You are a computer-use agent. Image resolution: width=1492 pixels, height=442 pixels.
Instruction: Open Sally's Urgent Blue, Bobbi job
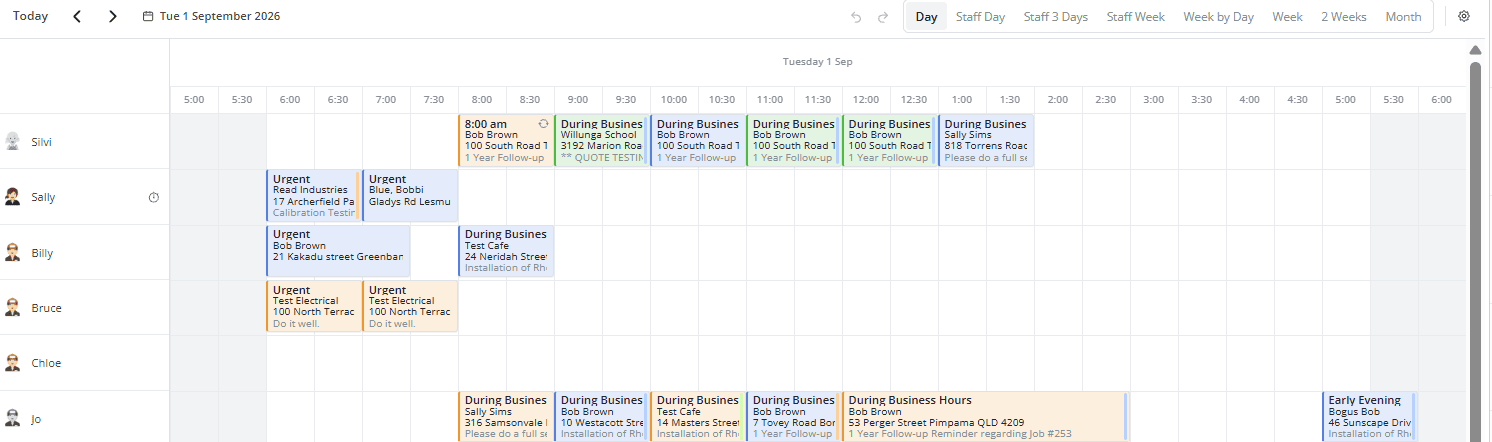(410, 196)
